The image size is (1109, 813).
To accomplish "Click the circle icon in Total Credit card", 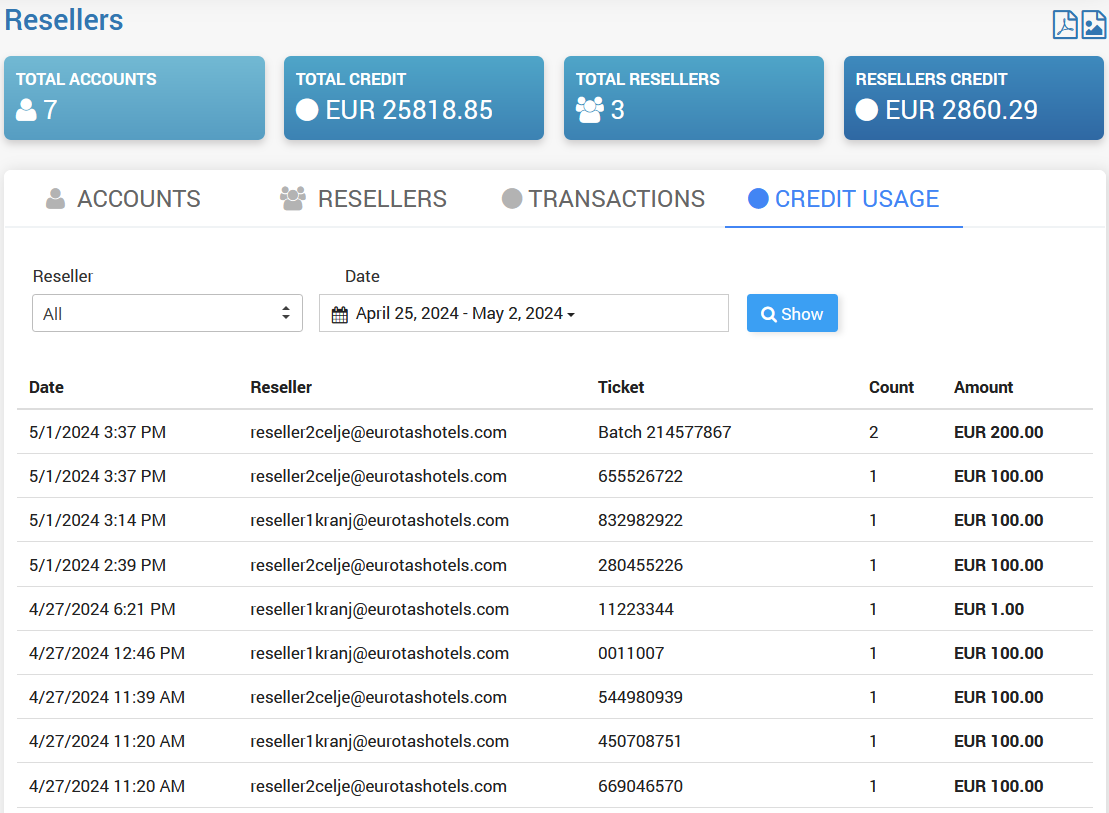I will click(x=307, y=110).
